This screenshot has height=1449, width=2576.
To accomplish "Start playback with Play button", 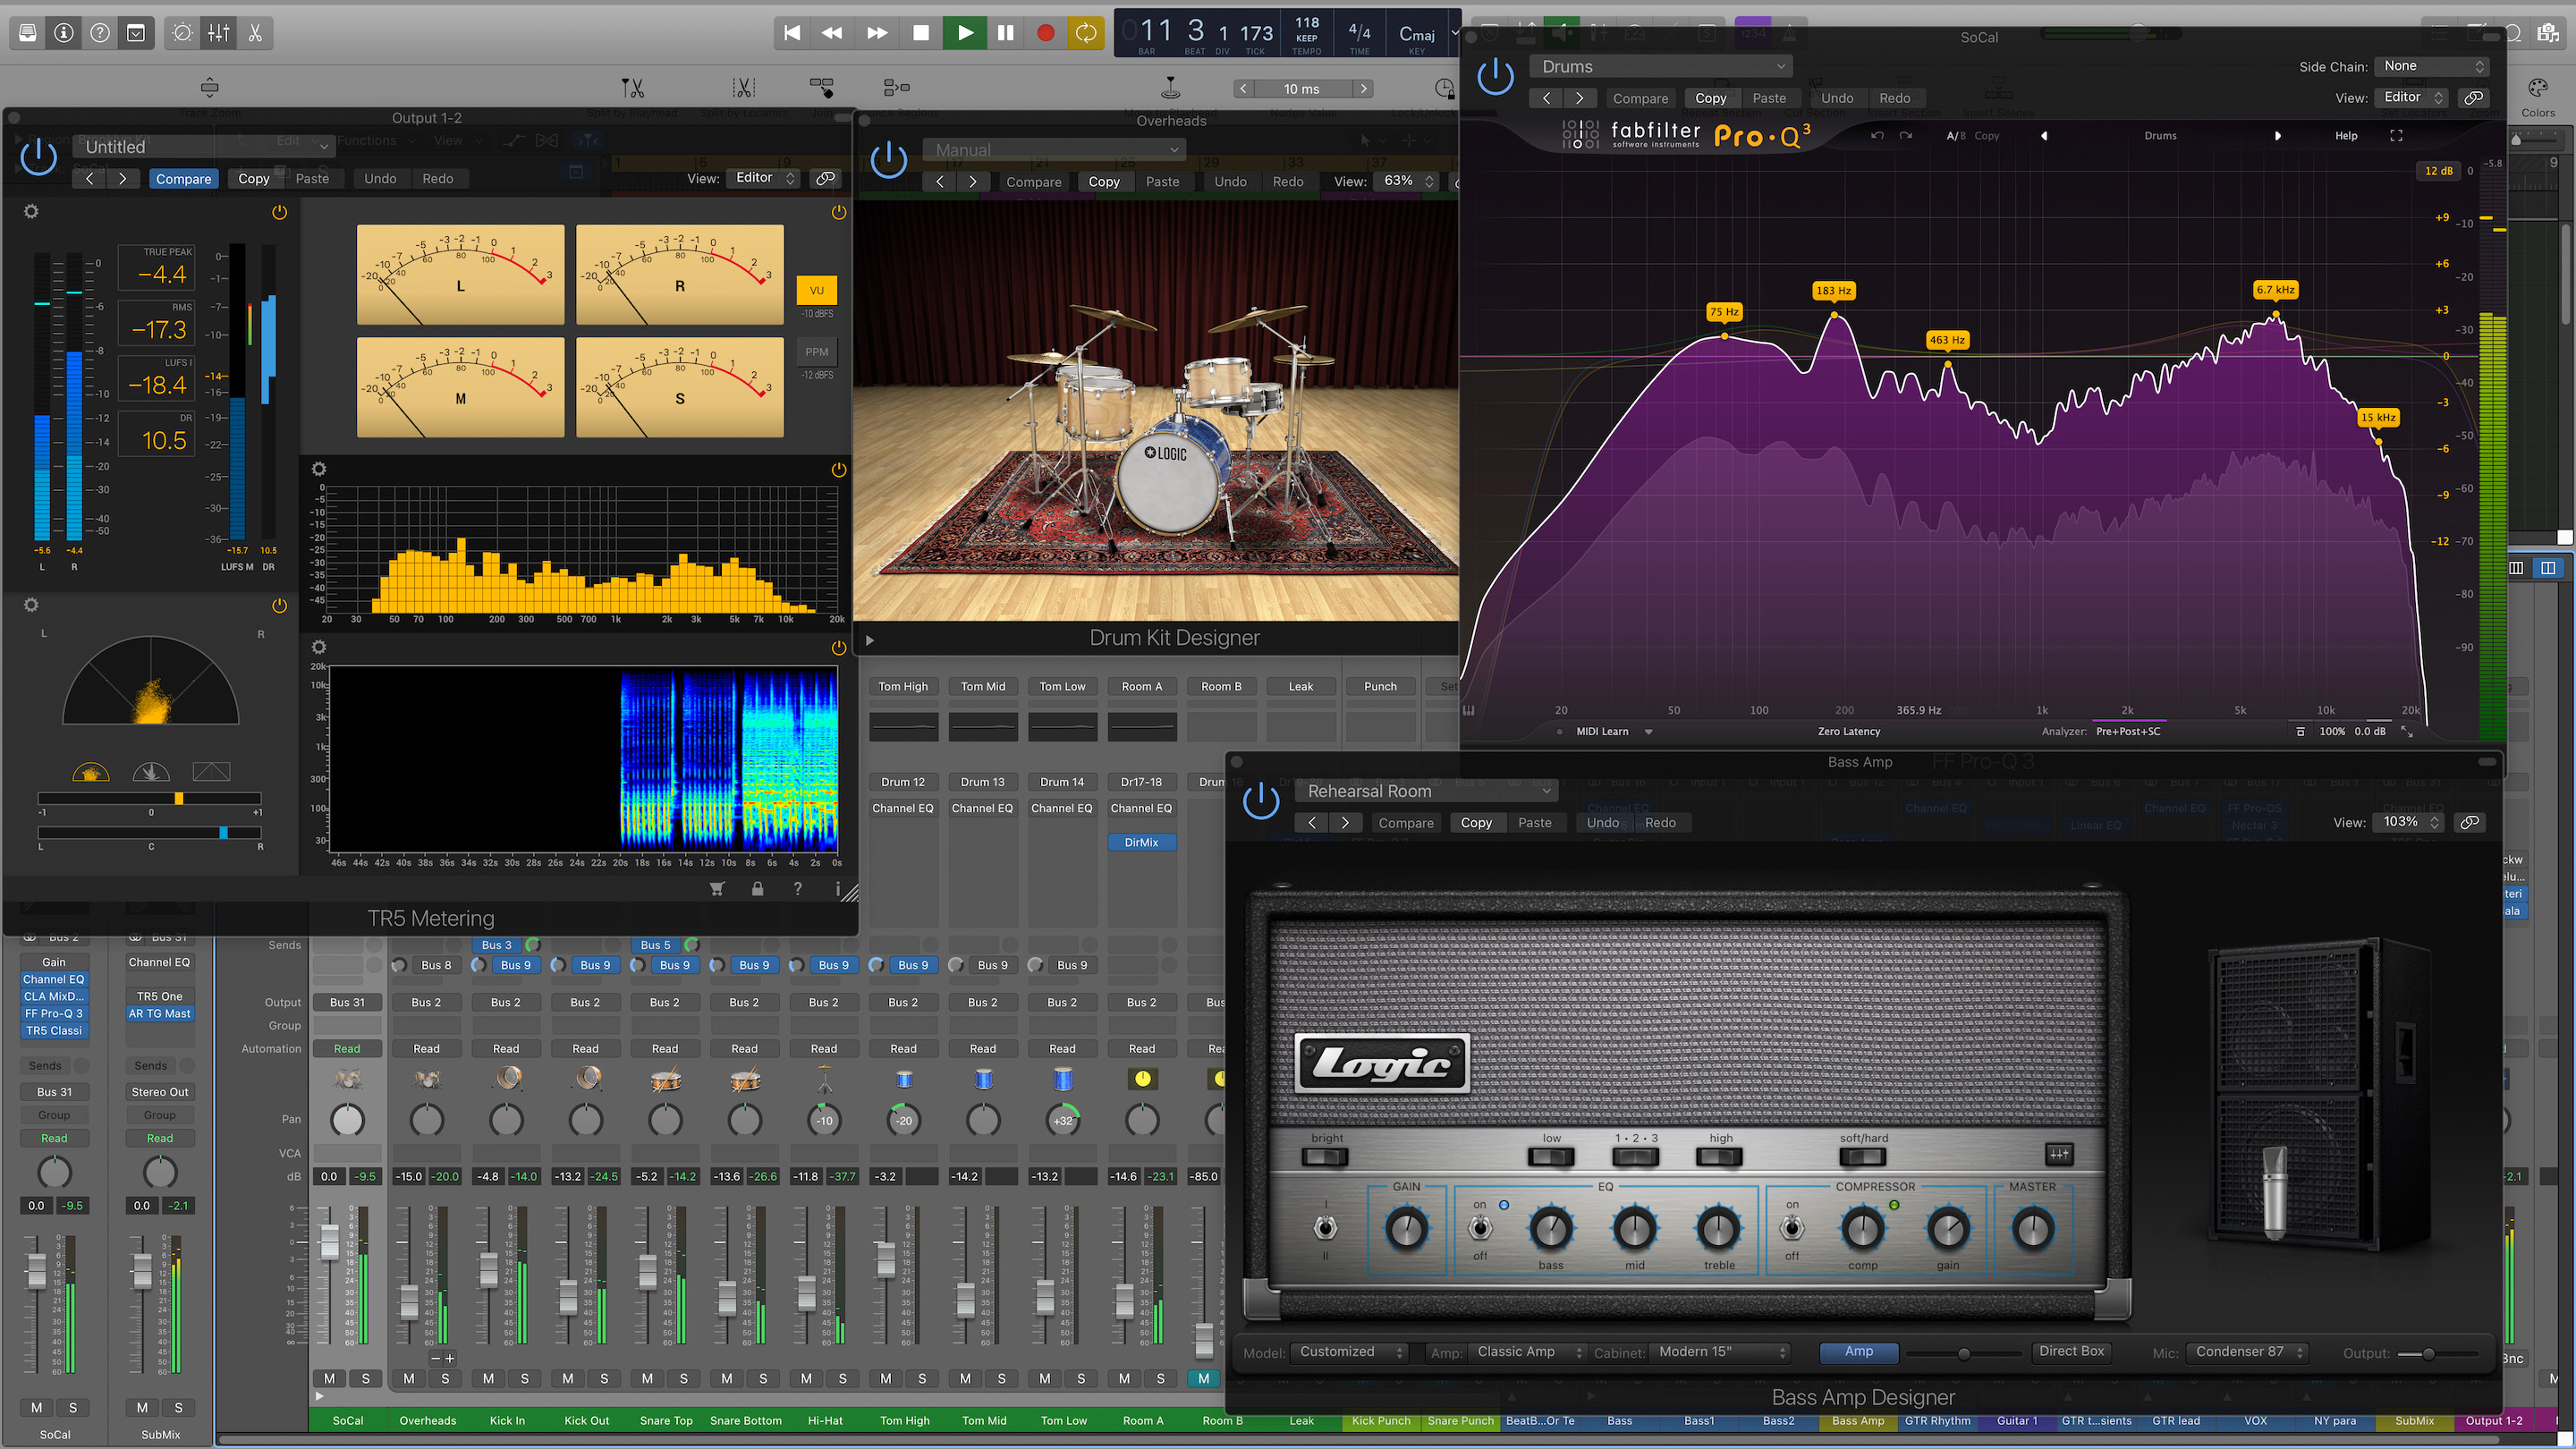I will coord(965,33).
